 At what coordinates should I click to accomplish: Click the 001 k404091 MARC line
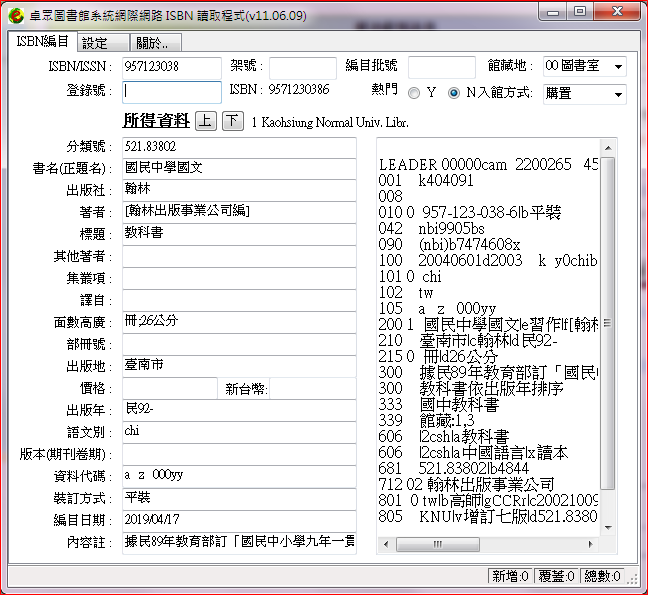pos(426,181)
